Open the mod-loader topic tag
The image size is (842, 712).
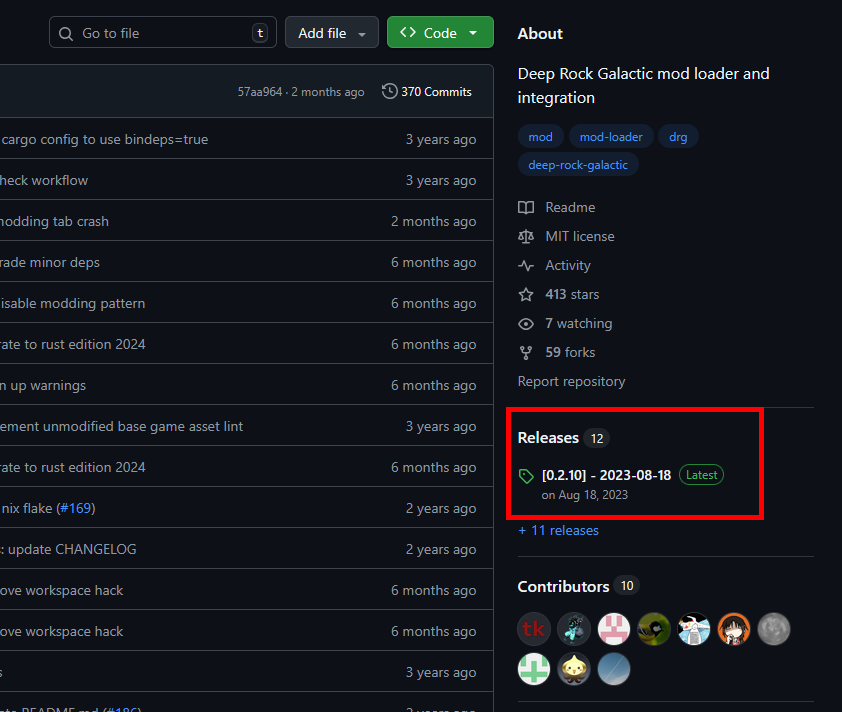point(611,137)
